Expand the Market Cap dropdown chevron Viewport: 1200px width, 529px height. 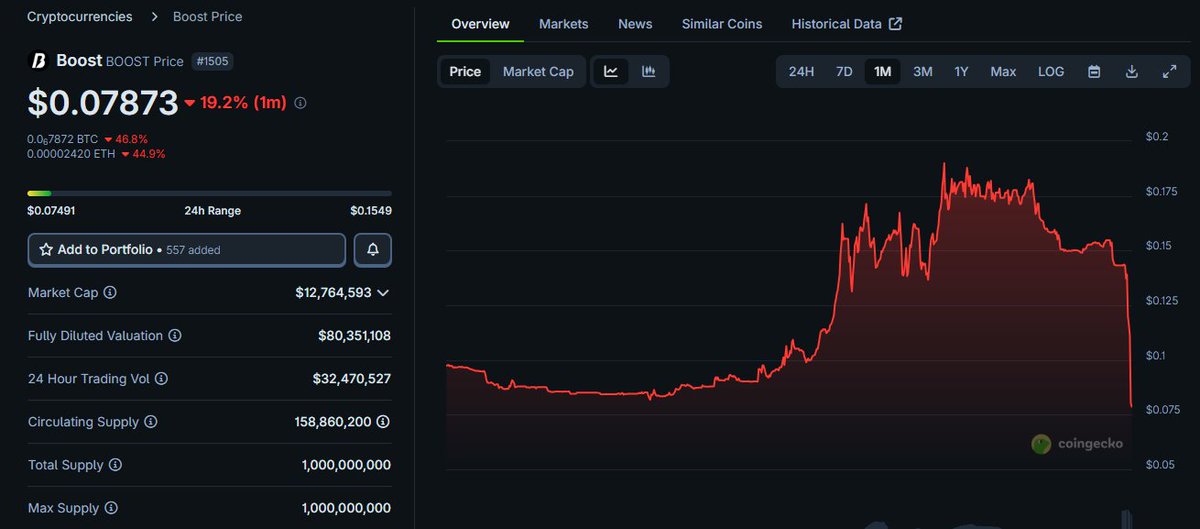pos(383,293)
